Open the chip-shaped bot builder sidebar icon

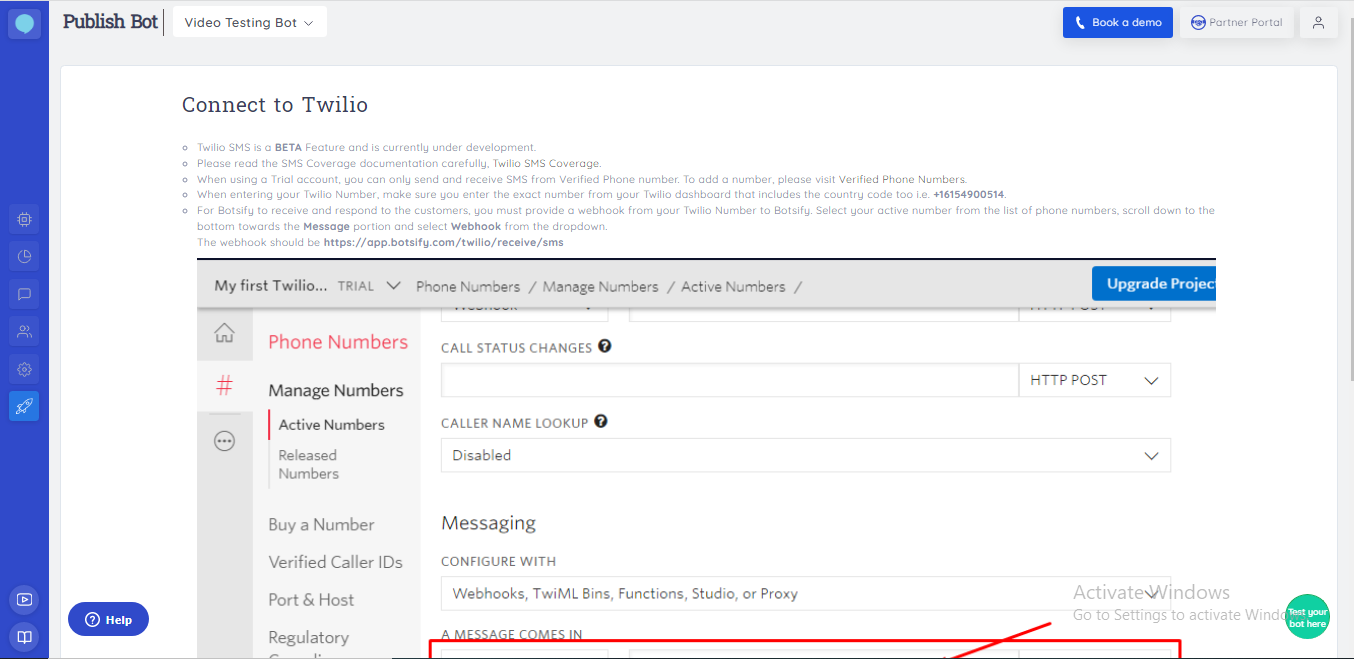point(24,219)
